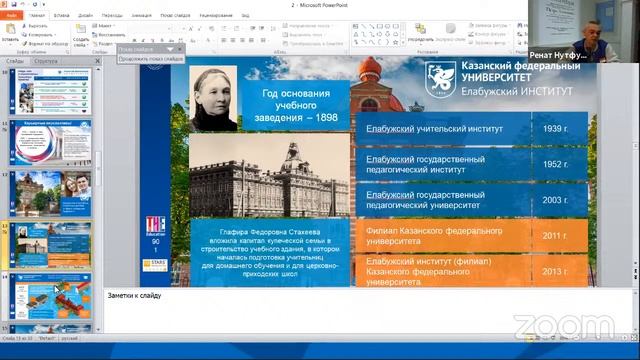The height and width of the screenshot is (360, 640).
Task: Click the Redo icon in quick access toolbar
Action: pos(35,4)
